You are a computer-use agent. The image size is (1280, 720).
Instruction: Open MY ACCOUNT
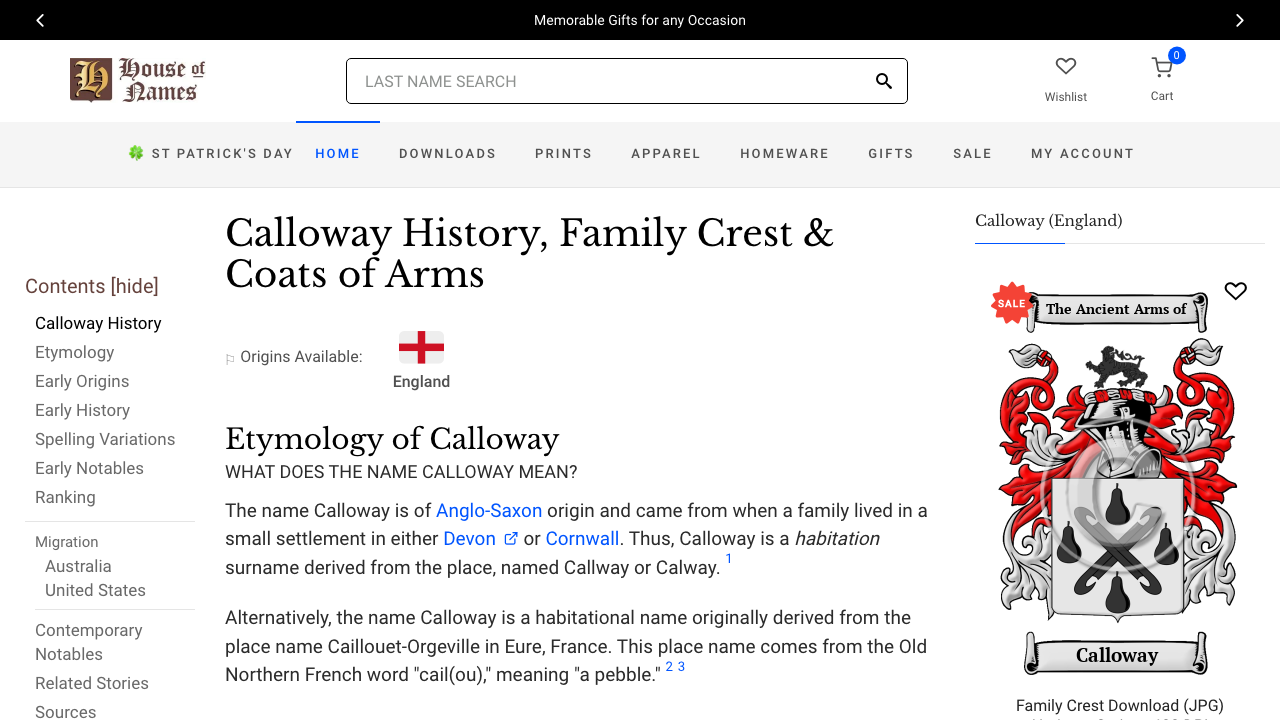point(1083,154)
